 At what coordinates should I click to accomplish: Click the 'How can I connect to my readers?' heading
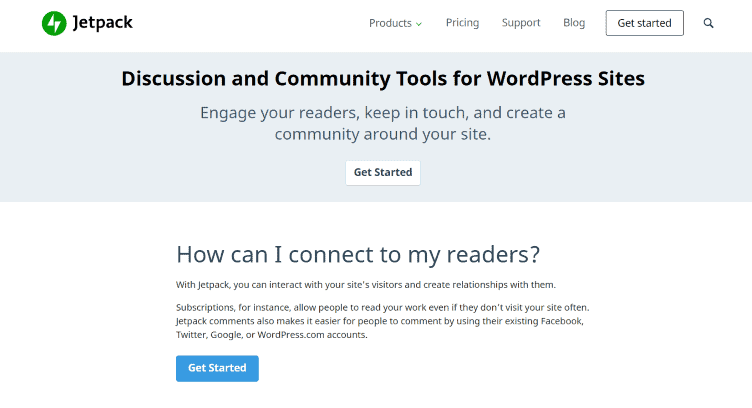click(x=358, y=255)
